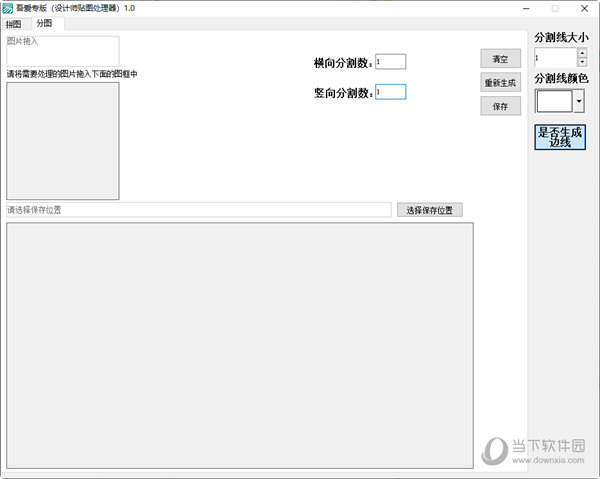
Task: Focus the 横向分割数 input field
Action: point(390,62)
